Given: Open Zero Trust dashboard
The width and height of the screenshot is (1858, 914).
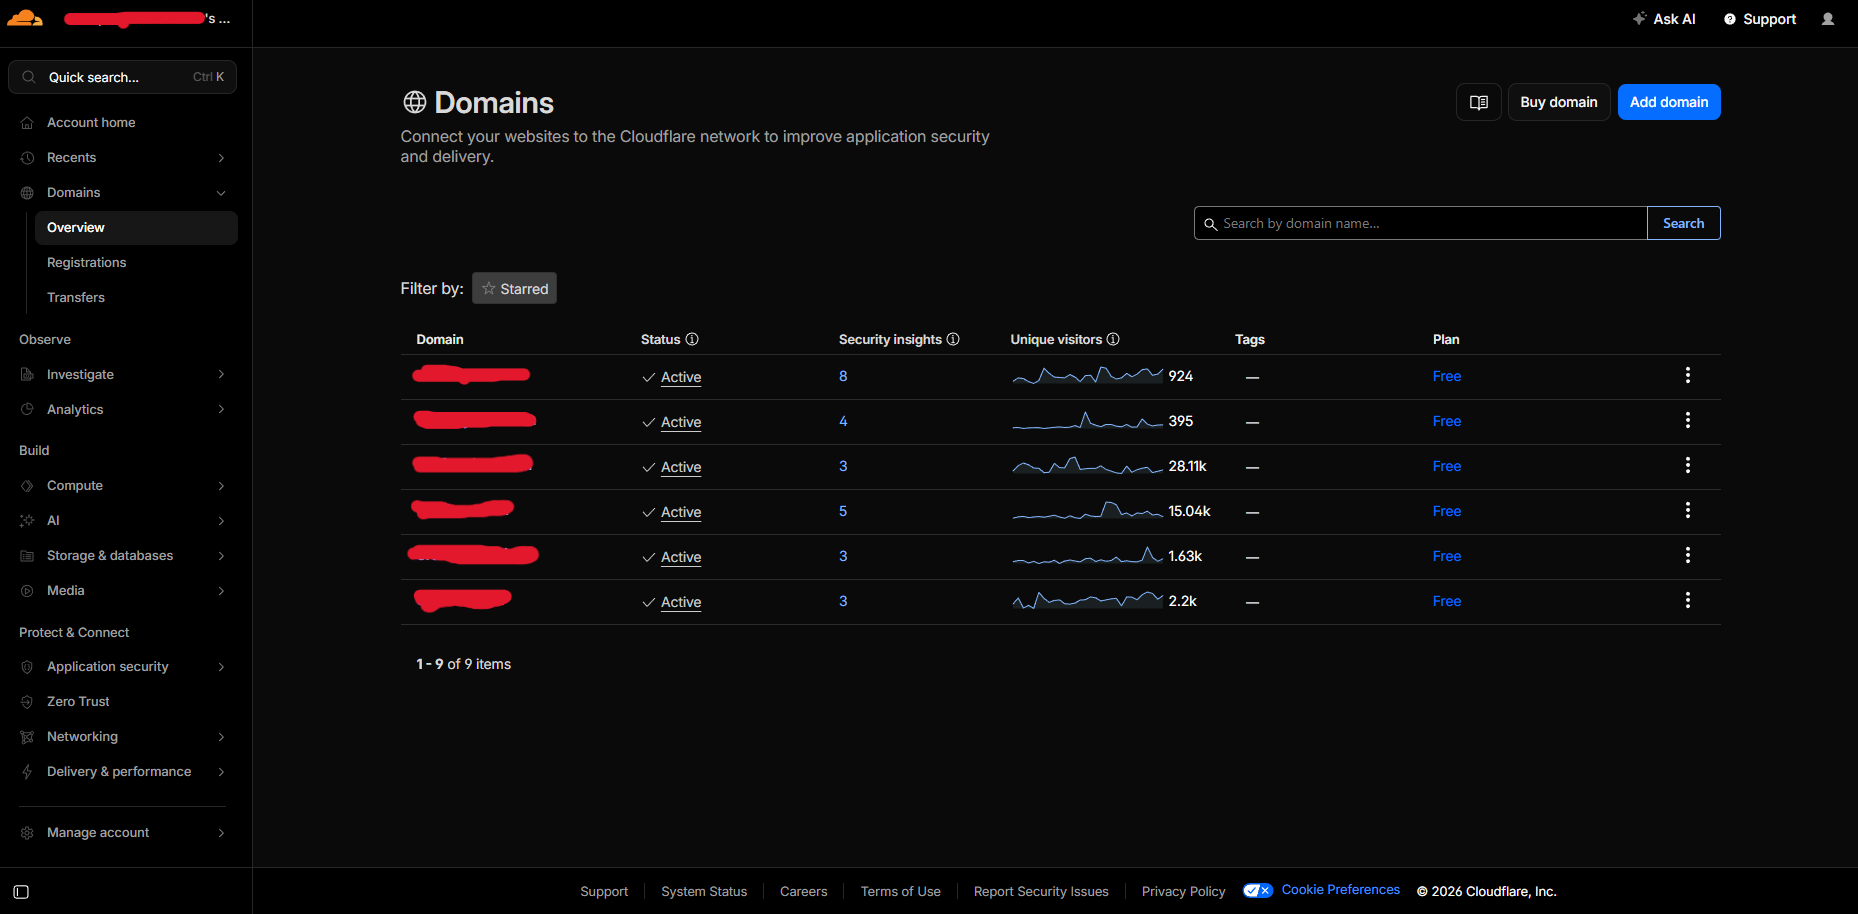Looking at the screenshot, I should coord(122,702).
